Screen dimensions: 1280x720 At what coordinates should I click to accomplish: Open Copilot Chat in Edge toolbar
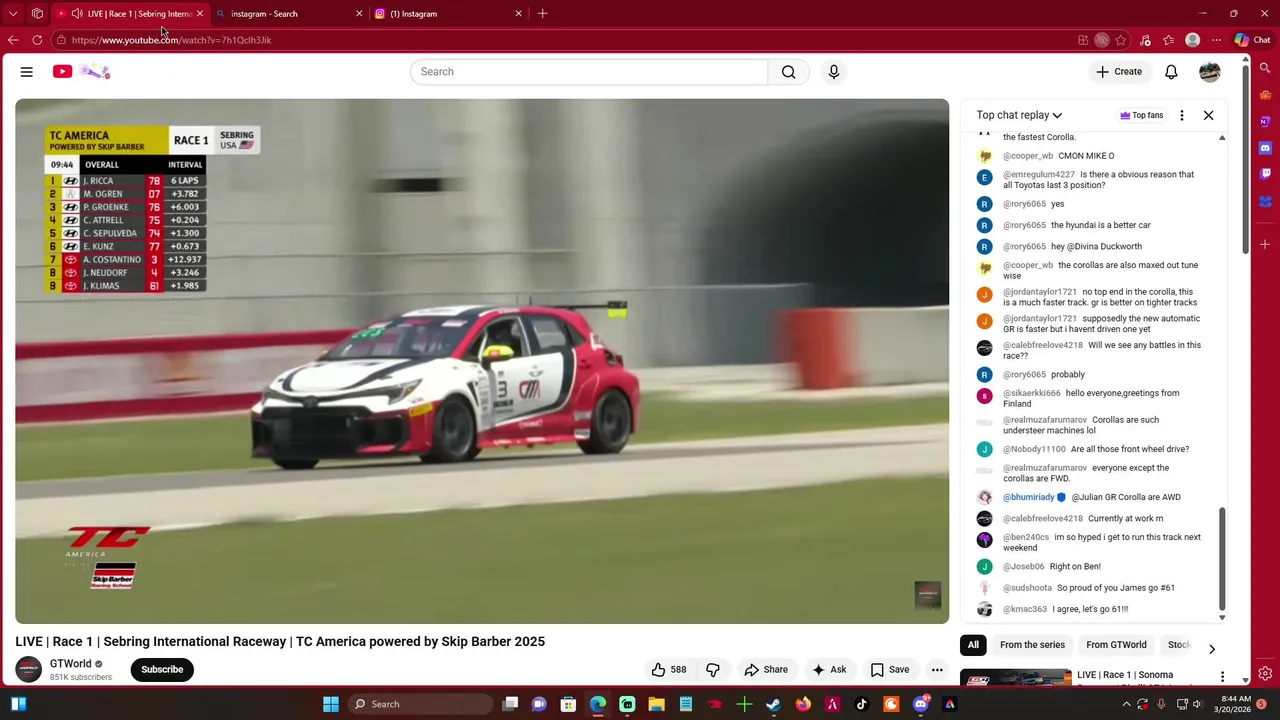click(1252, 40)
